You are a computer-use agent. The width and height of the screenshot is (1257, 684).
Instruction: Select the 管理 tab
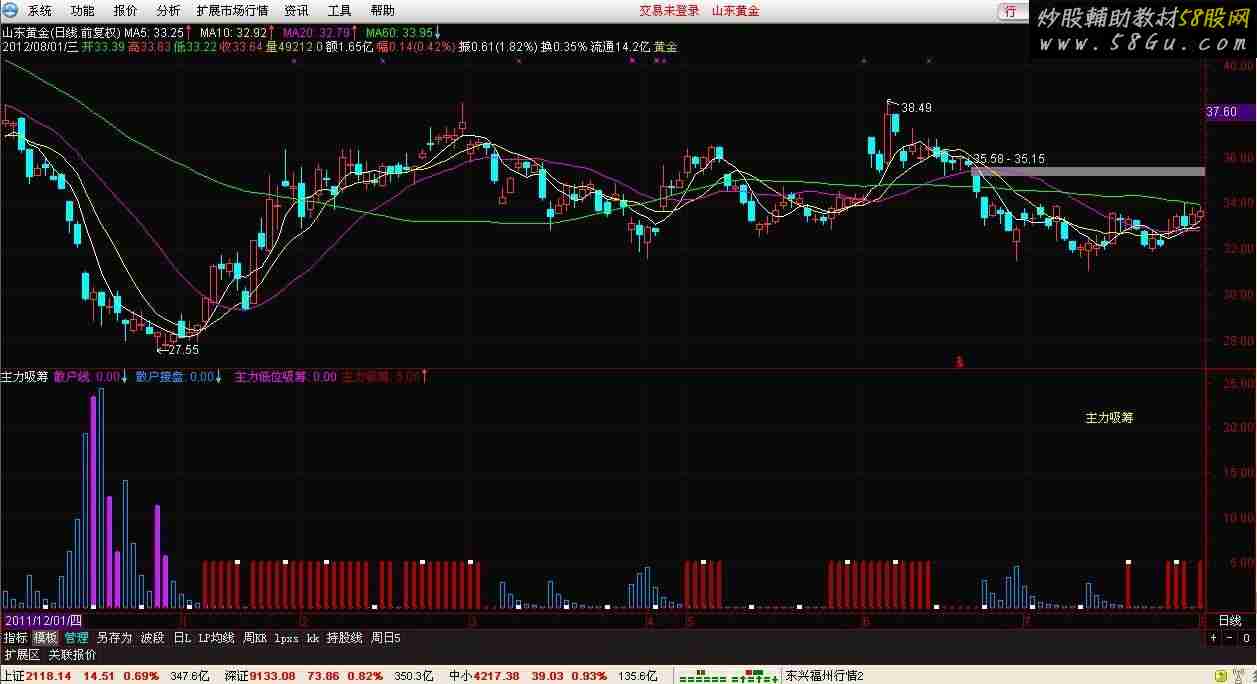click(77, 637)
